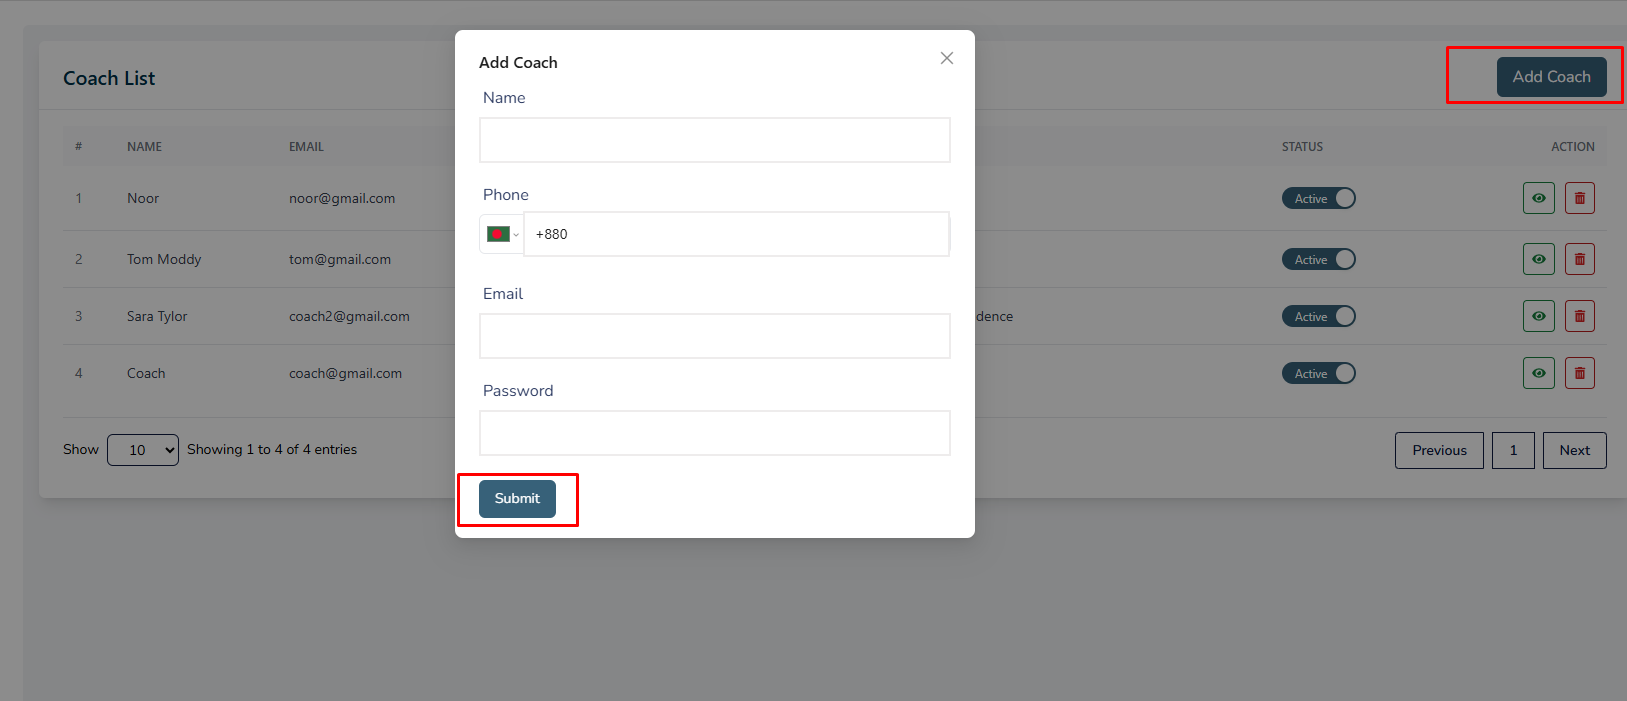The width and height of the screenshot is (1627, 701).
Task: Select coach@gmail.com email cell
Action: pos(345,373)
